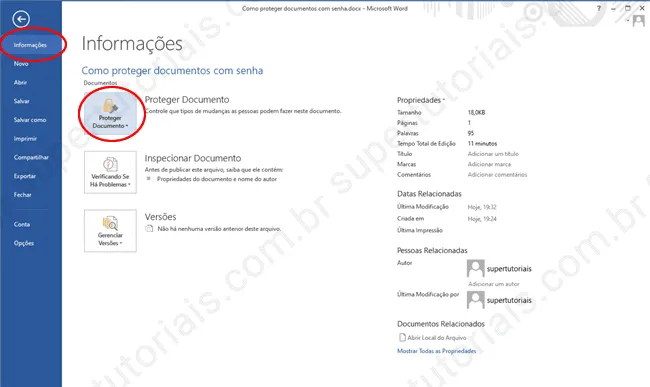Click the Pessoas Relacionadas heading
Screen dimensions: 650x387
tap(432, 250)
